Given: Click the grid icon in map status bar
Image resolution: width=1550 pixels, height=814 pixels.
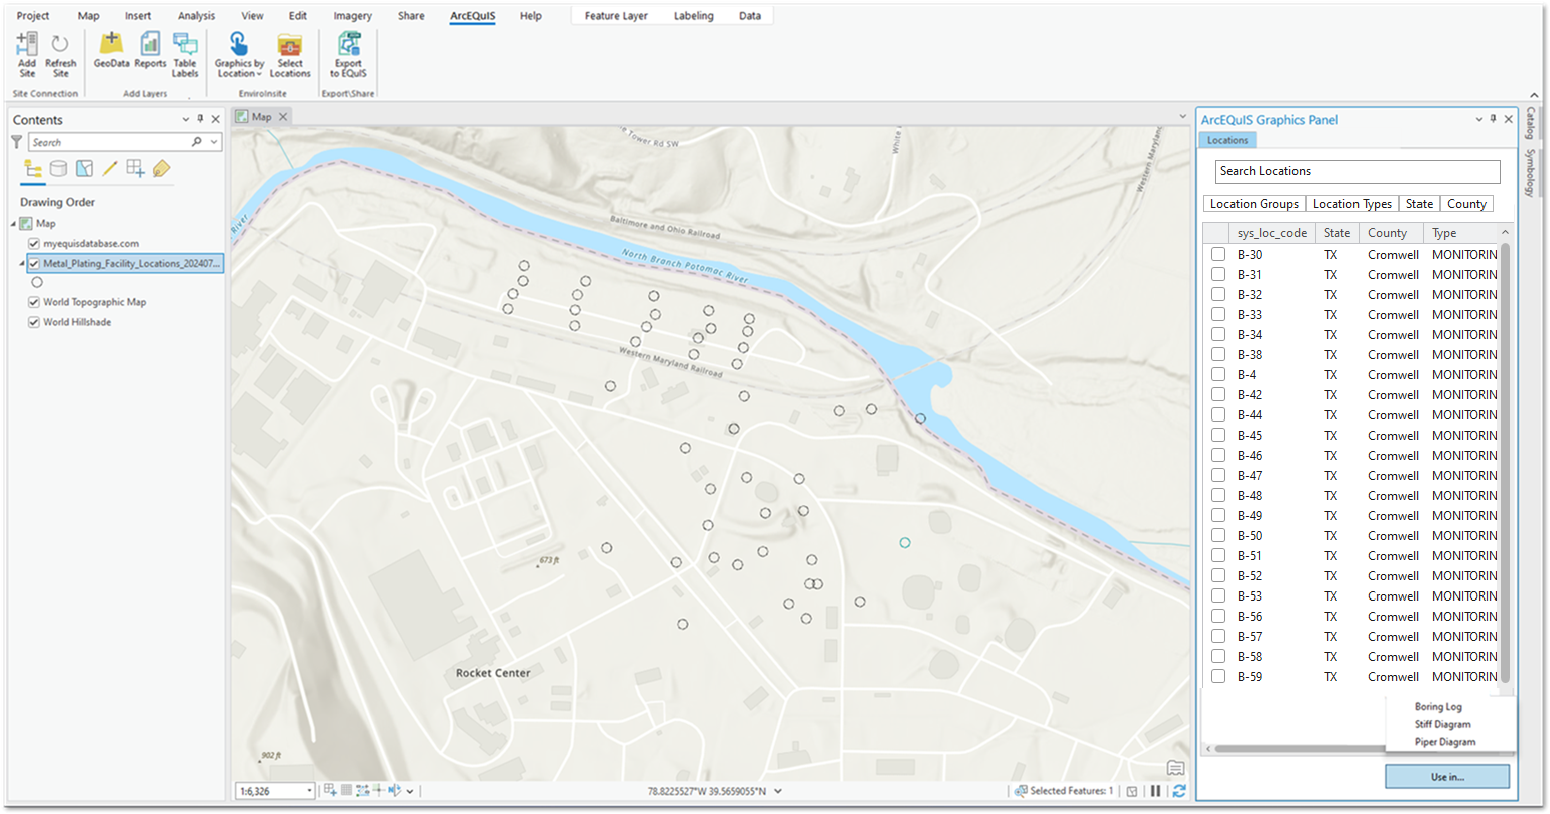Looking at the screenshot, I should click(346, 790).
